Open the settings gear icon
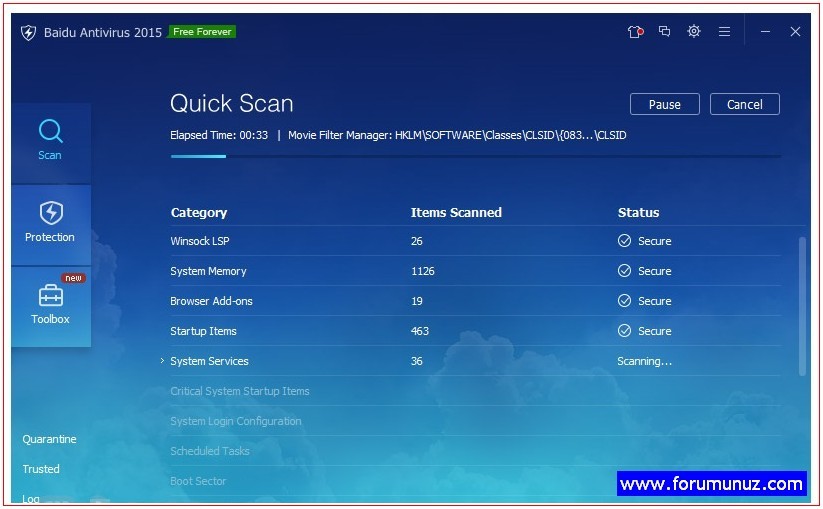Image resolution: width=823 pixels, height=509 pixels. coord(694,31)
